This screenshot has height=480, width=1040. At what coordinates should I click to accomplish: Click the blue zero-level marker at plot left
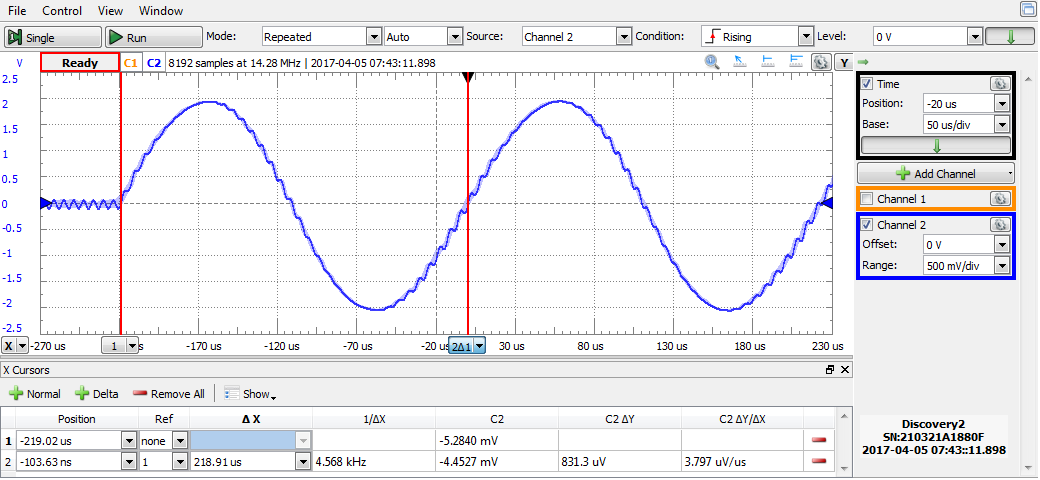click(44, 204)
